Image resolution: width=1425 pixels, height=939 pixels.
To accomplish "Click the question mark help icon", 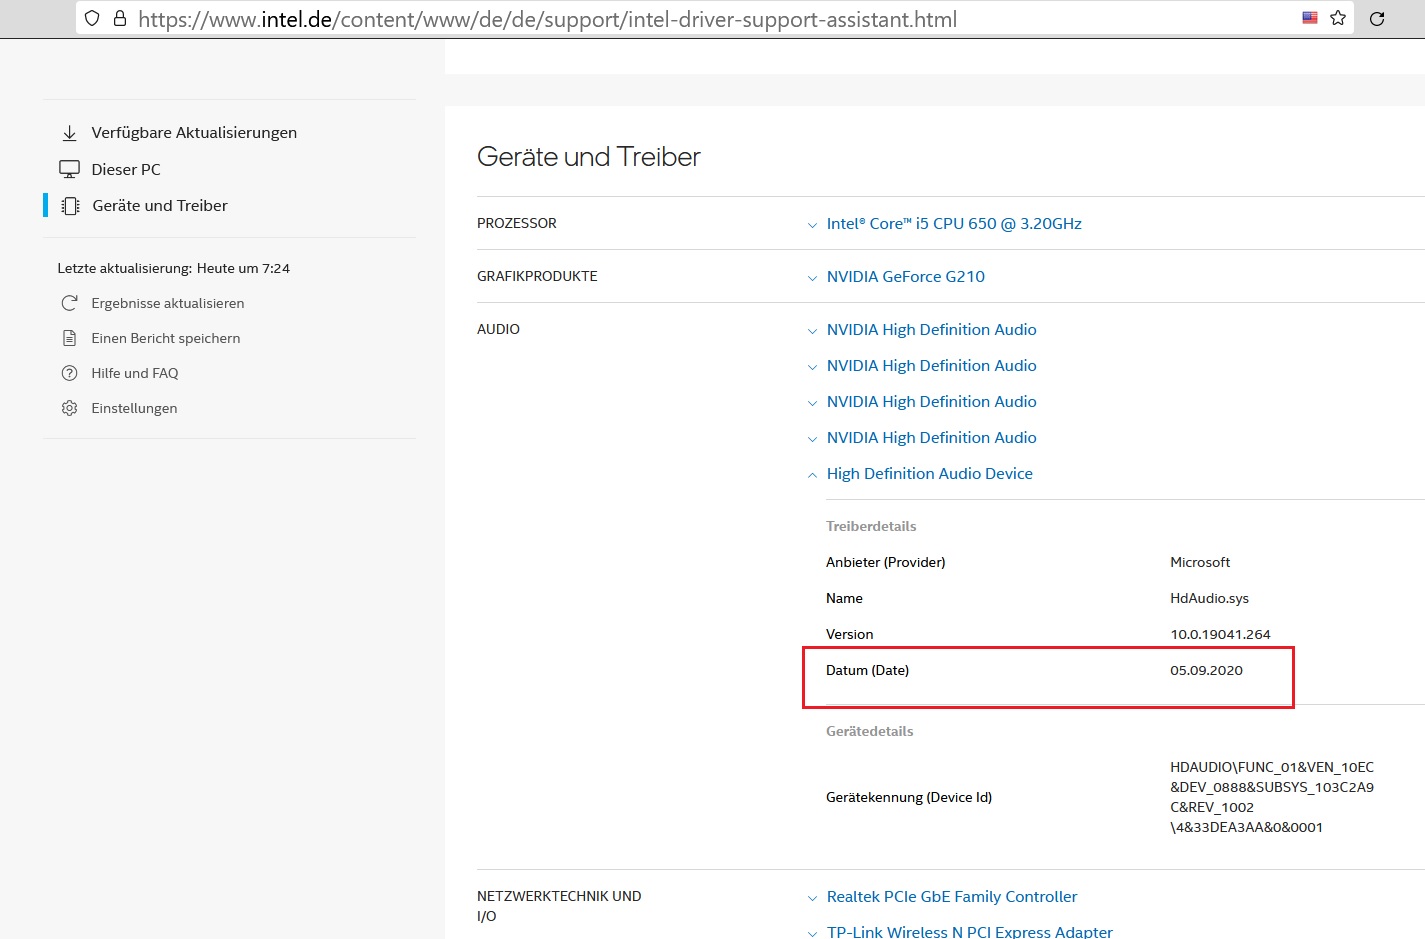I will (x=69, y=373).
